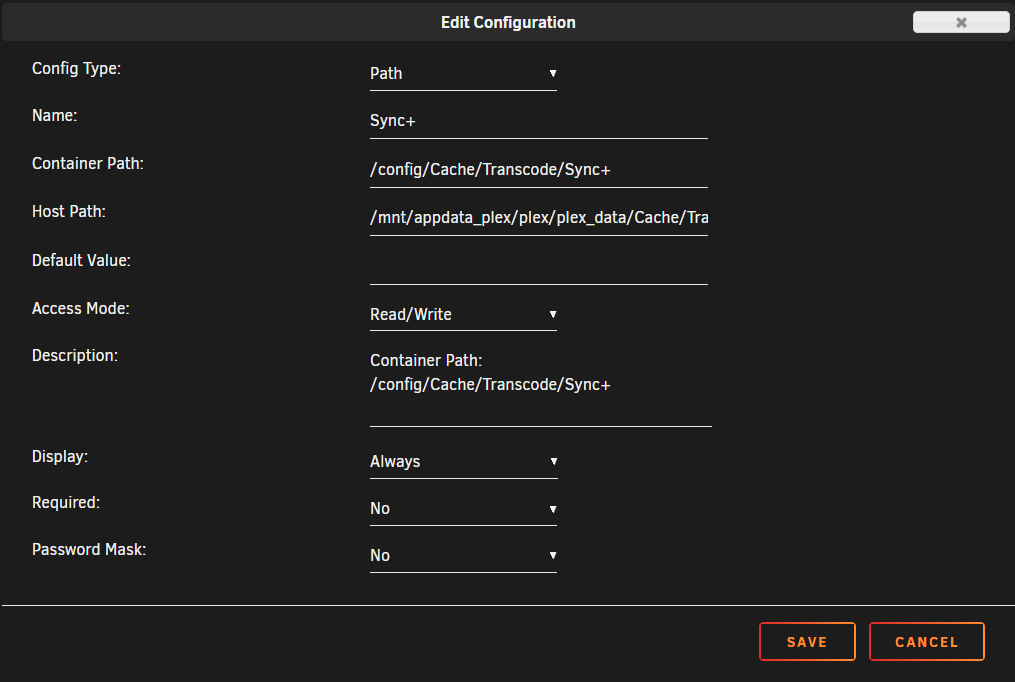Open the Password Mask dropdown
The width and height of the screenshot is (1015, 682).
point(463,555)
